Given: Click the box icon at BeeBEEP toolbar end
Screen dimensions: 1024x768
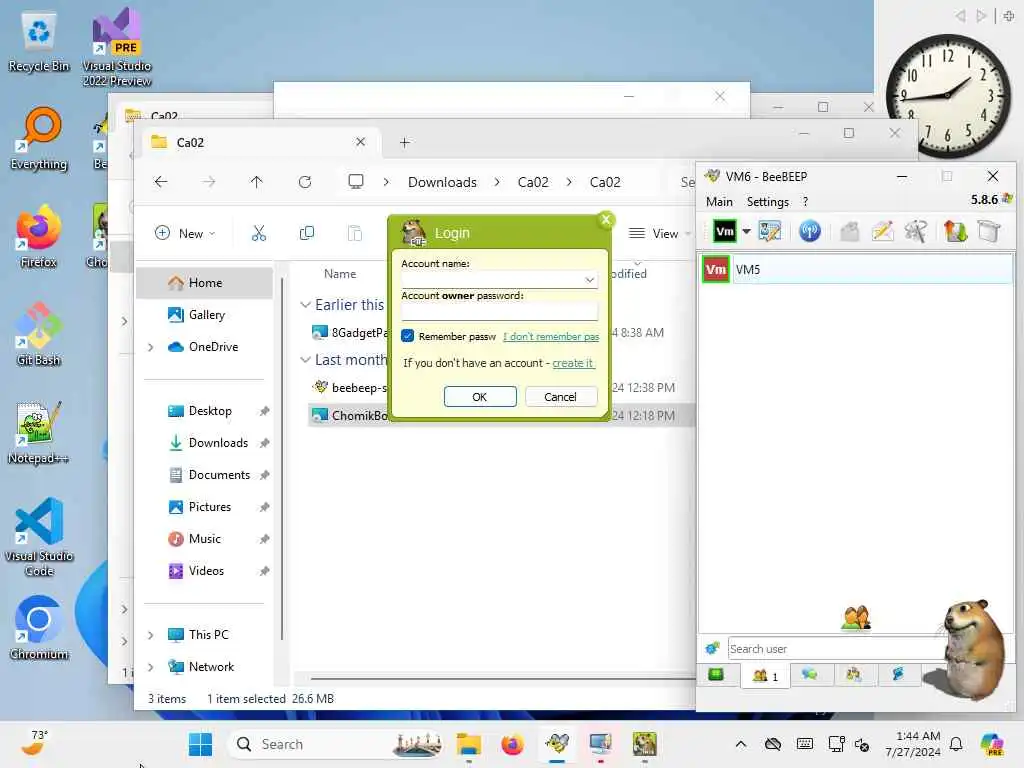Looking at the screenshot, I should [989, 231].
